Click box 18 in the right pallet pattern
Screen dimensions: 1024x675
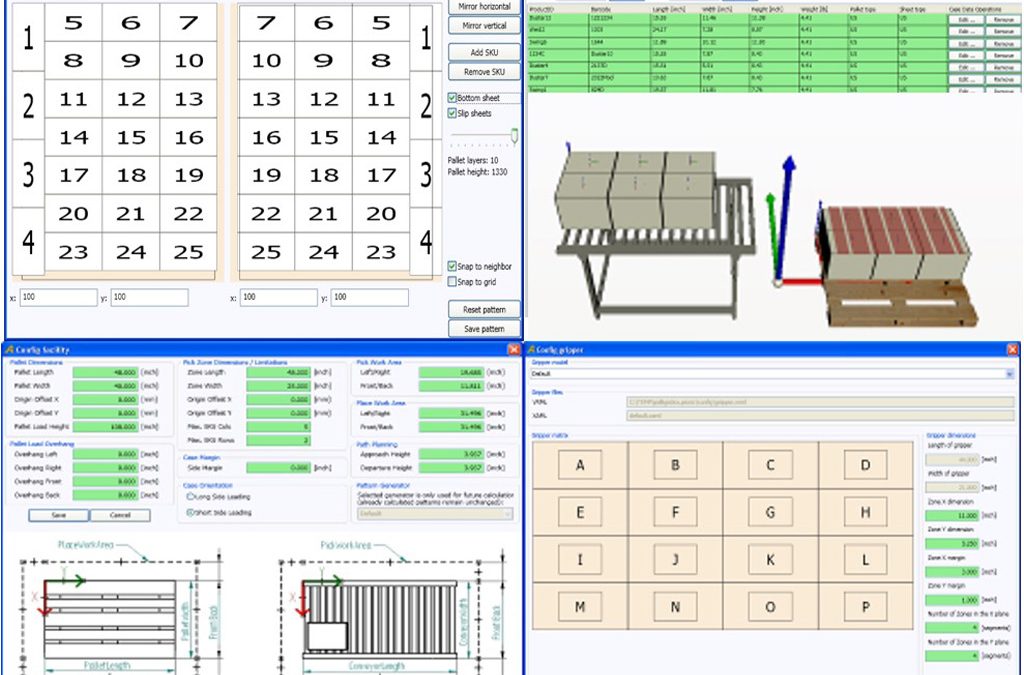[323, 176]
